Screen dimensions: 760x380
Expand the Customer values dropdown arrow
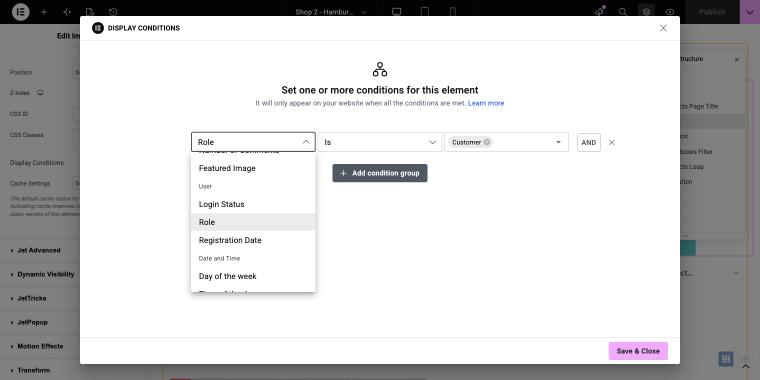[558, 142]
